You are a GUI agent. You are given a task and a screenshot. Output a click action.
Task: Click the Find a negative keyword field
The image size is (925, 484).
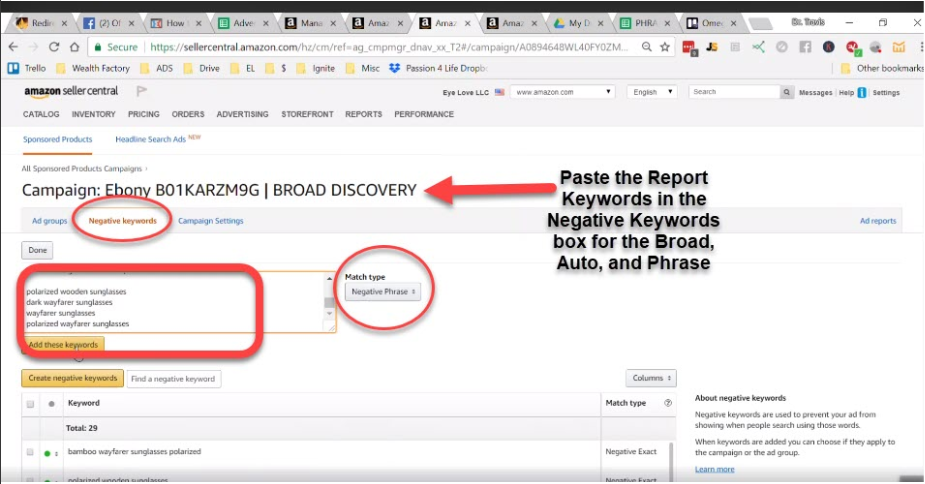point(173,379)
